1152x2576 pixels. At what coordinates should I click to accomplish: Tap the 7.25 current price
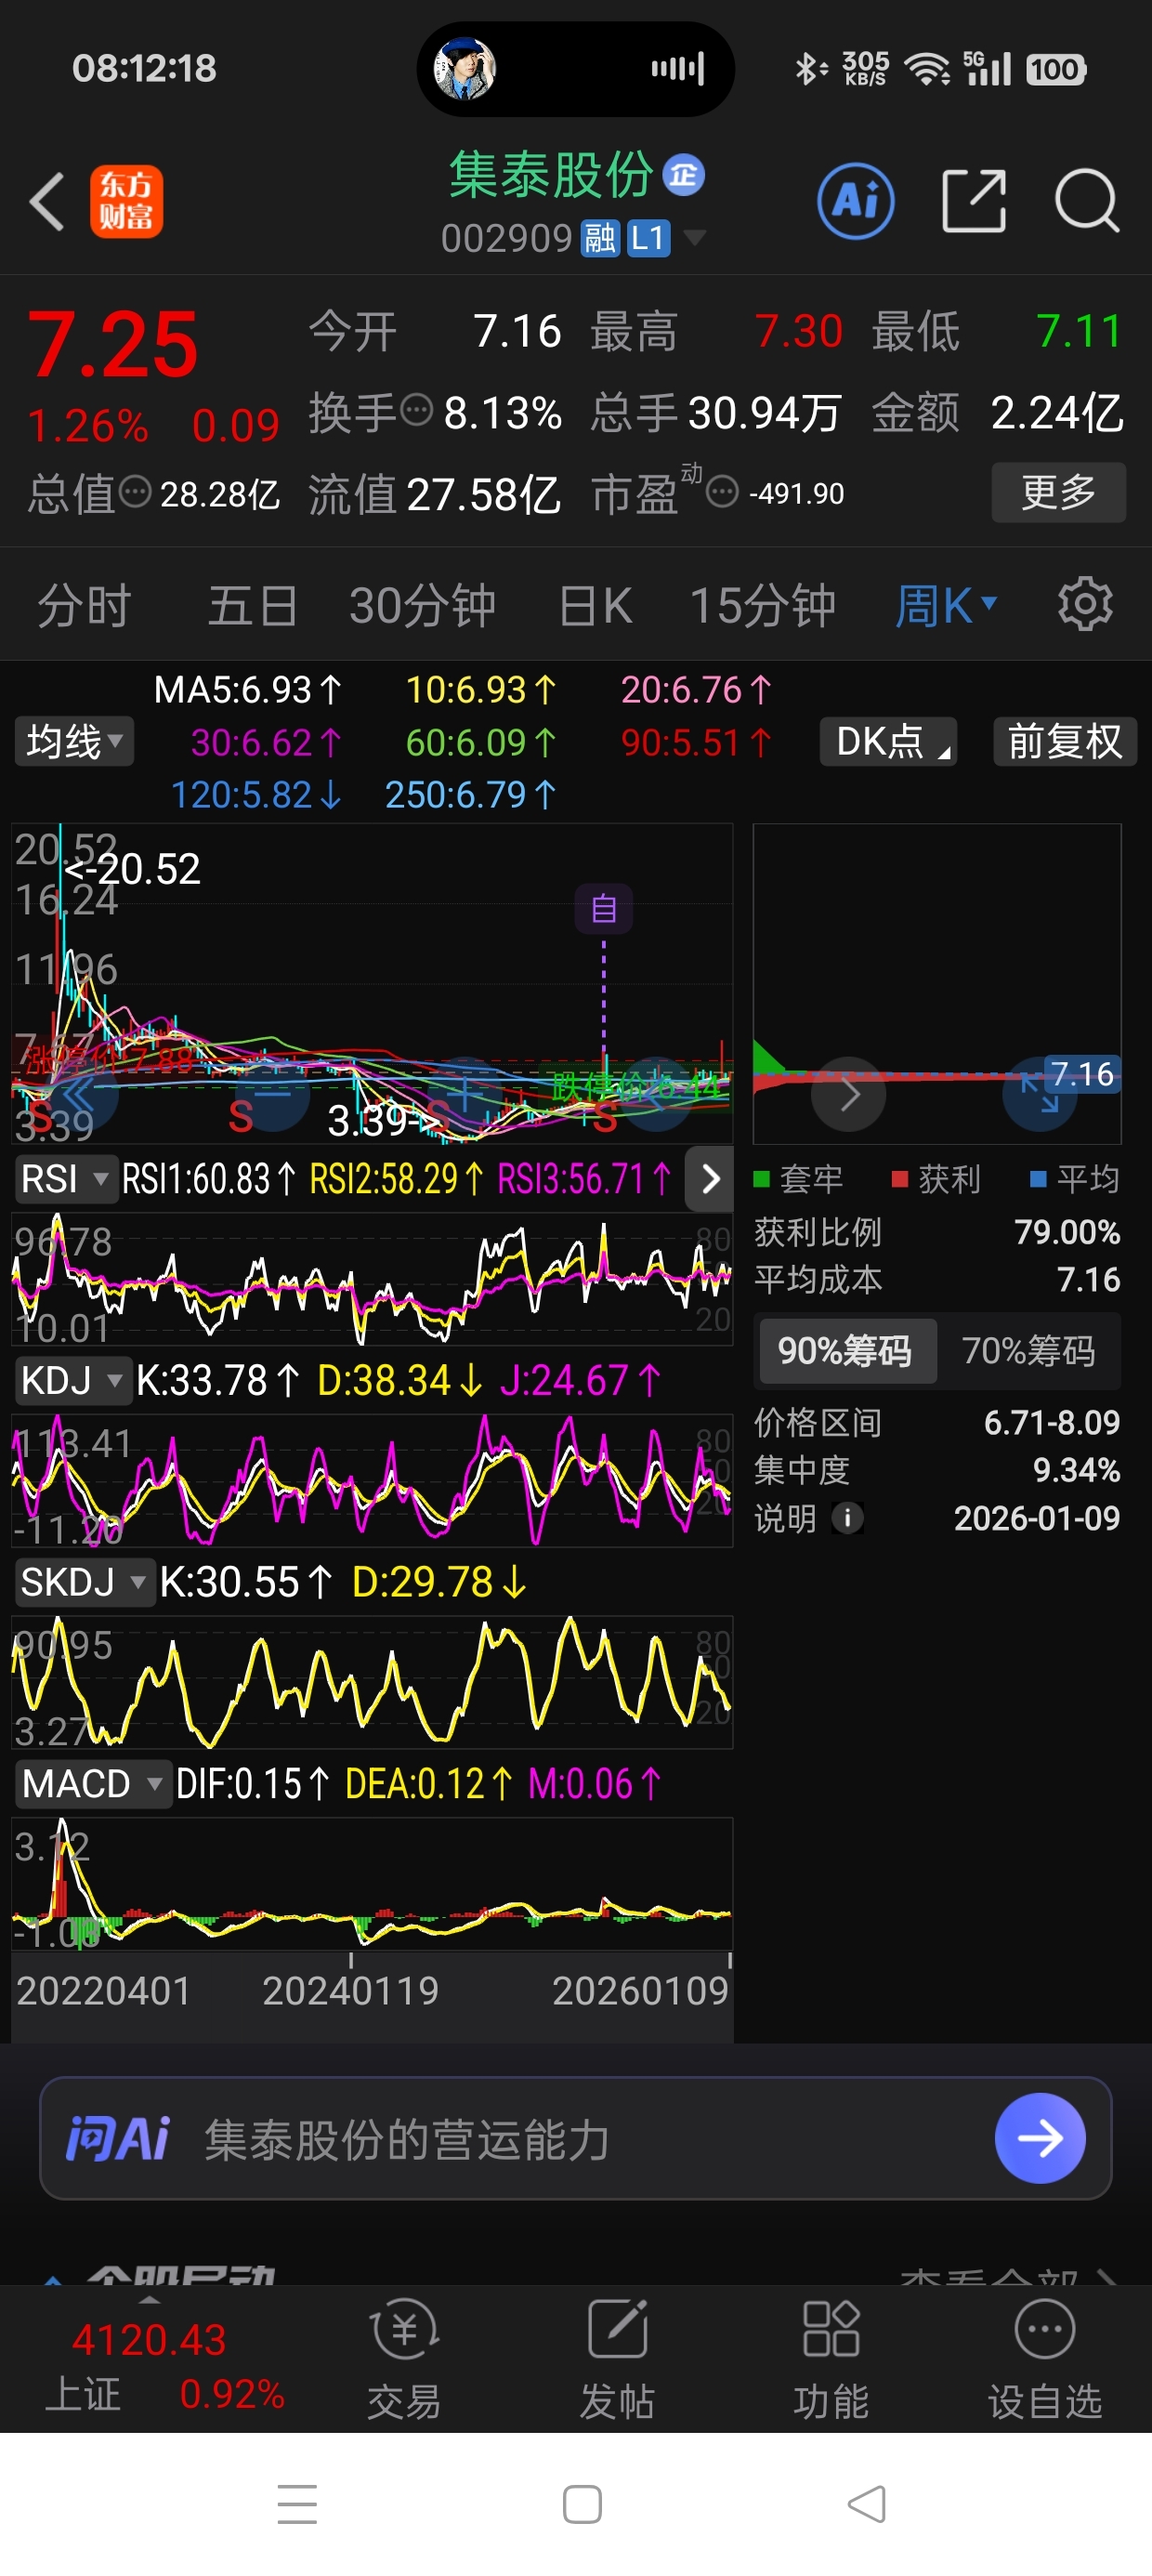113,344
